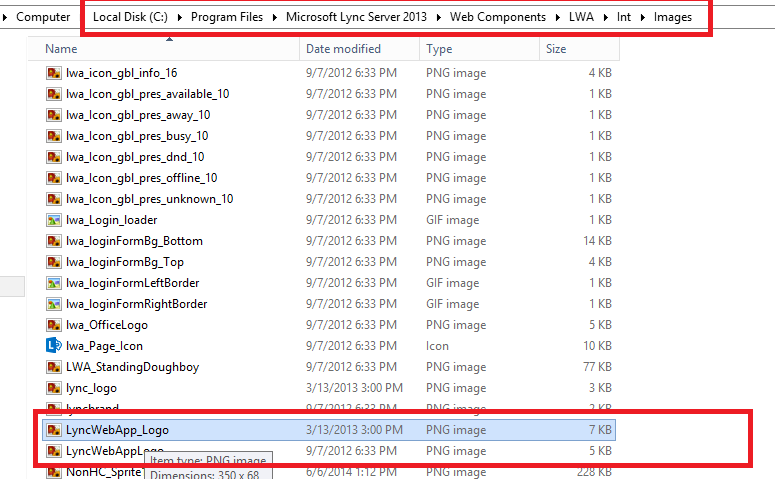
Task: Click the lwa_Icon_gbl_pres_busy_10 file icon
Action: (x=54, y=136)
